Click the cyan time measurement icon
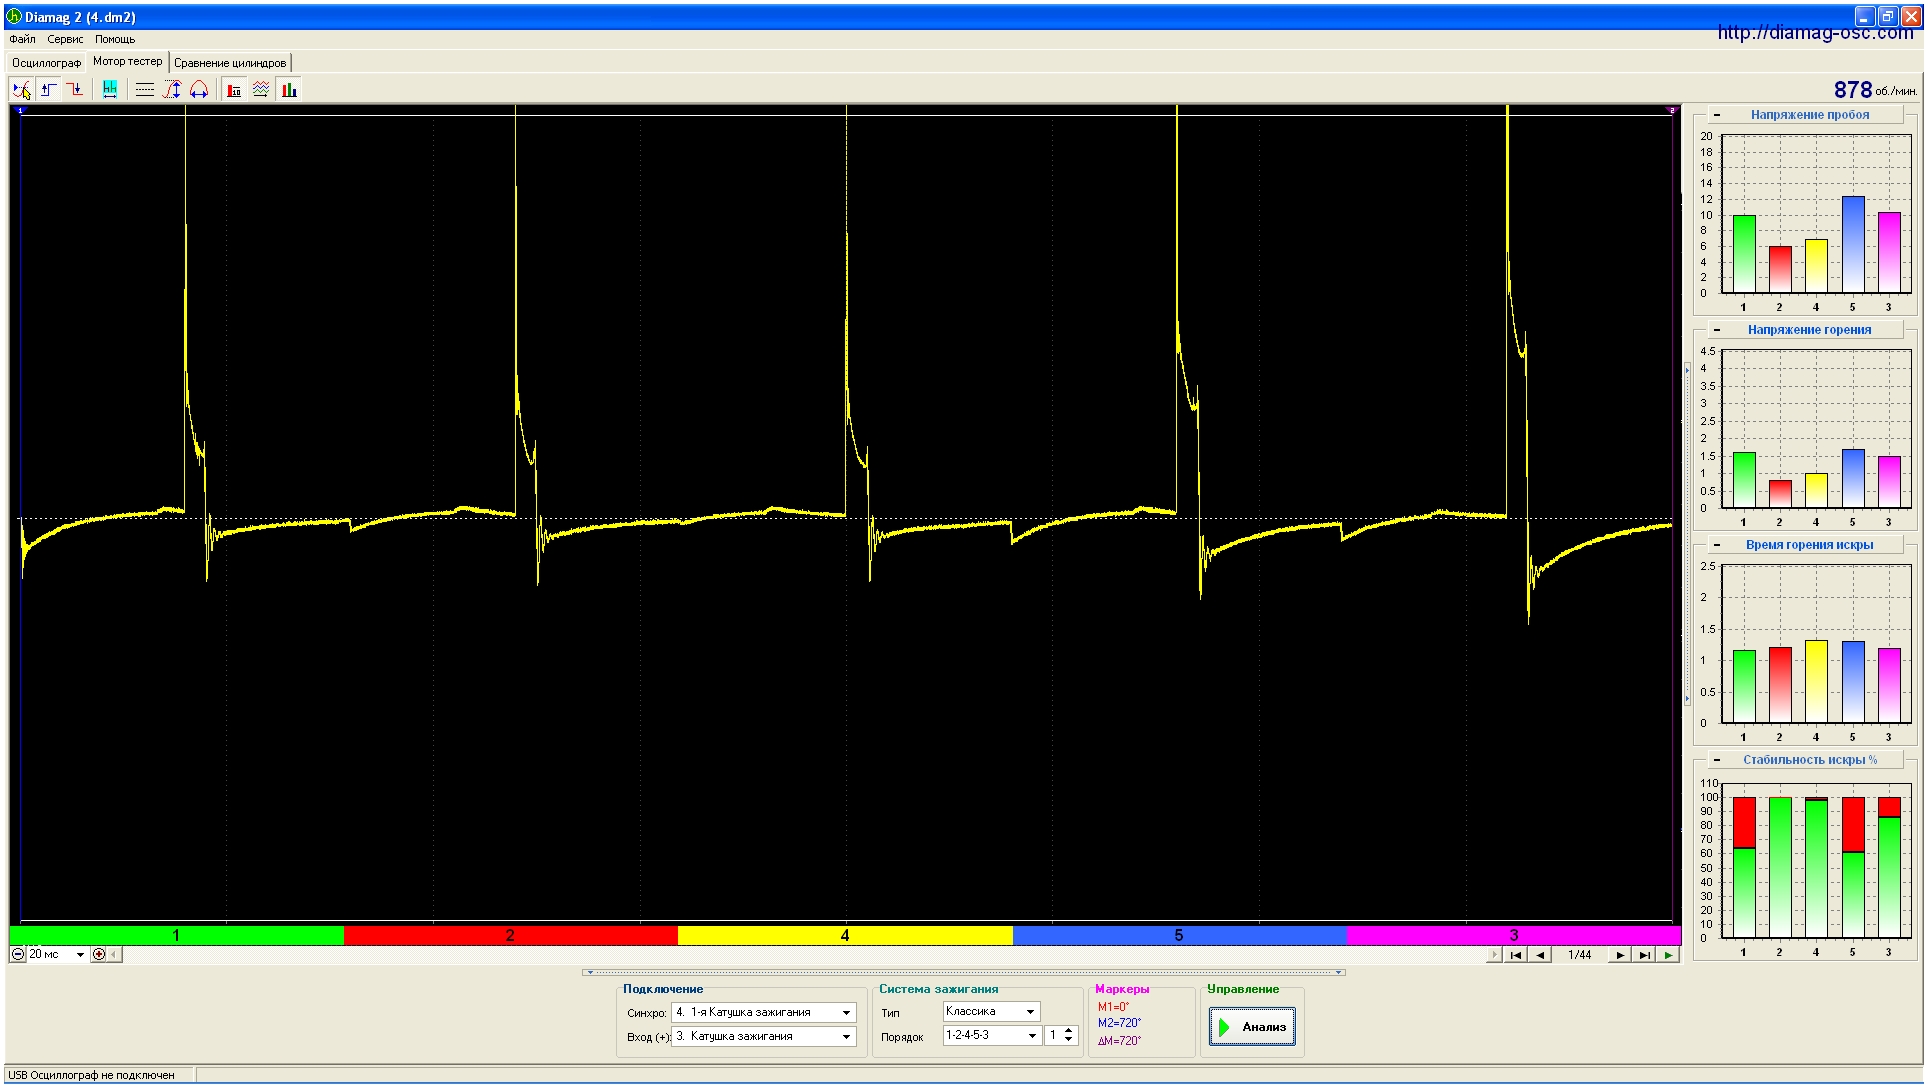1928x1088 pixels. [110, 90]
